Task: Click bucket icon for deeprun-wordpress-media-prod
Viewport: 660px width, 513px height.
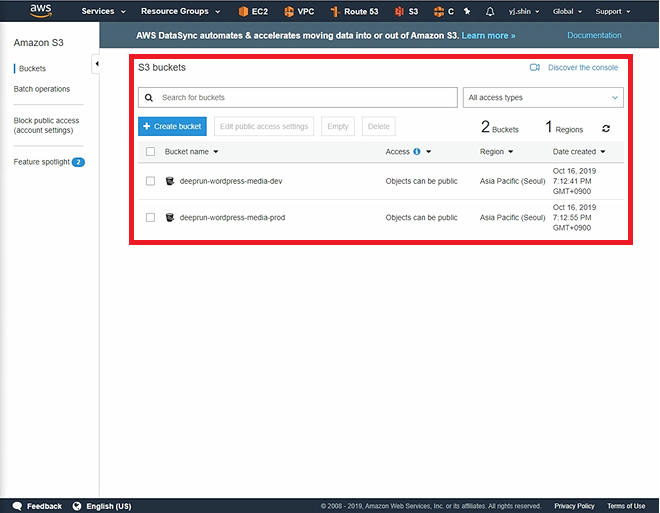Action: pyautogui.click(x=170, y=217)
